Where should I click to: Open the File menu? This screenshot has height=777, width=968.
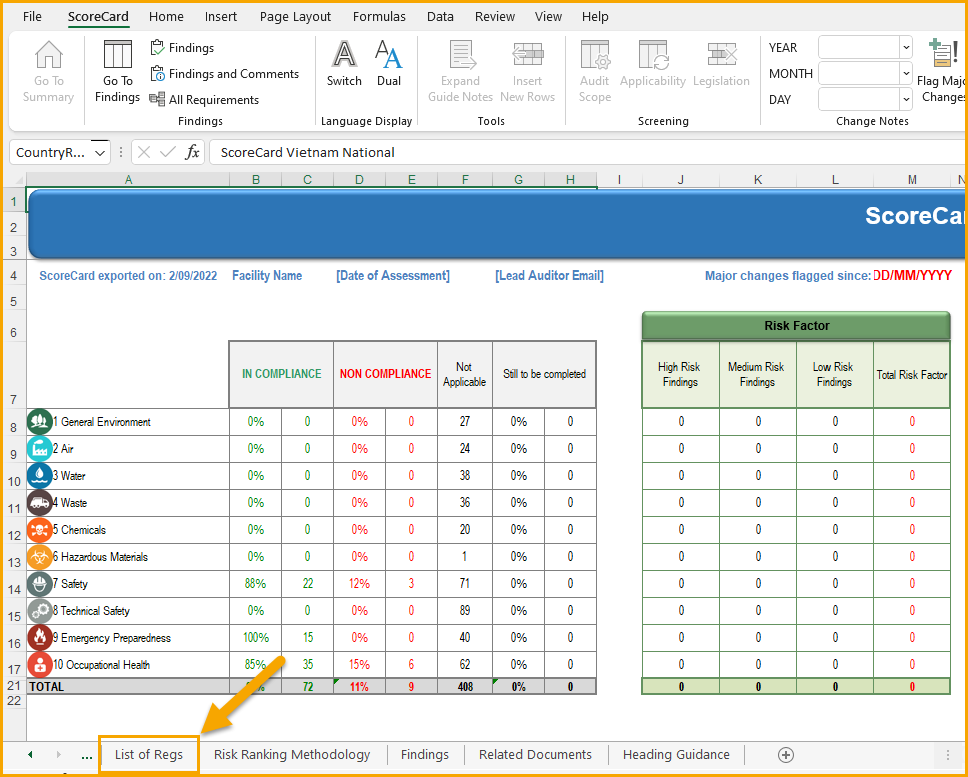(32, 17)
